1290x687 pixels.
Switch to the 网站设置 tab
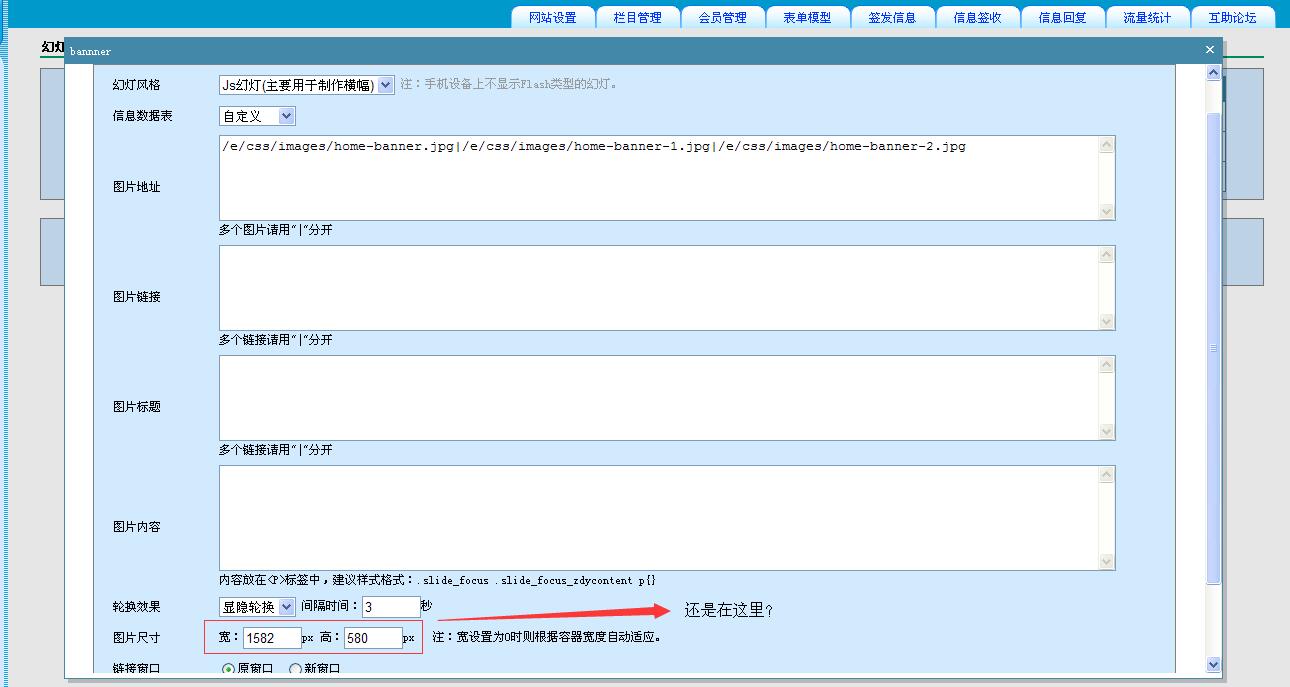pos(553,18)
